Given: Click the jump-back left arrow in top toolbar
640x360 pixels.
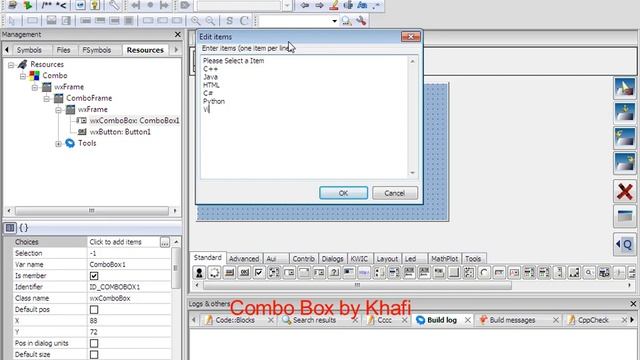Looking at the screenshot, I should click(x=304, y=5).
